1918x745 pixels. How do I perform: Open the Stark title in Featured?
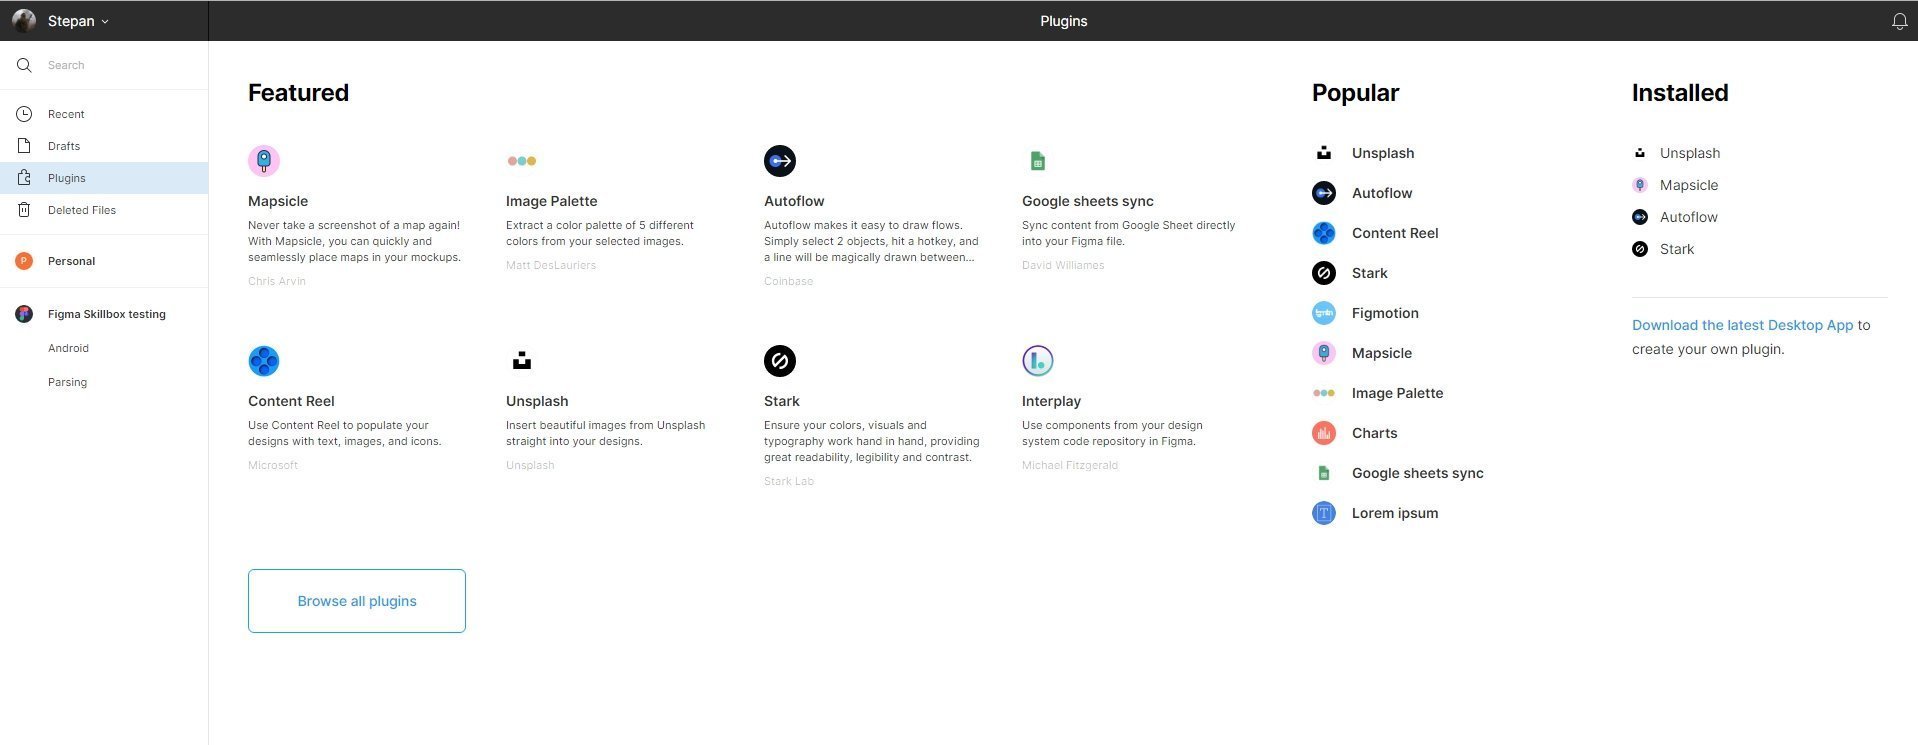pos(782,401)
